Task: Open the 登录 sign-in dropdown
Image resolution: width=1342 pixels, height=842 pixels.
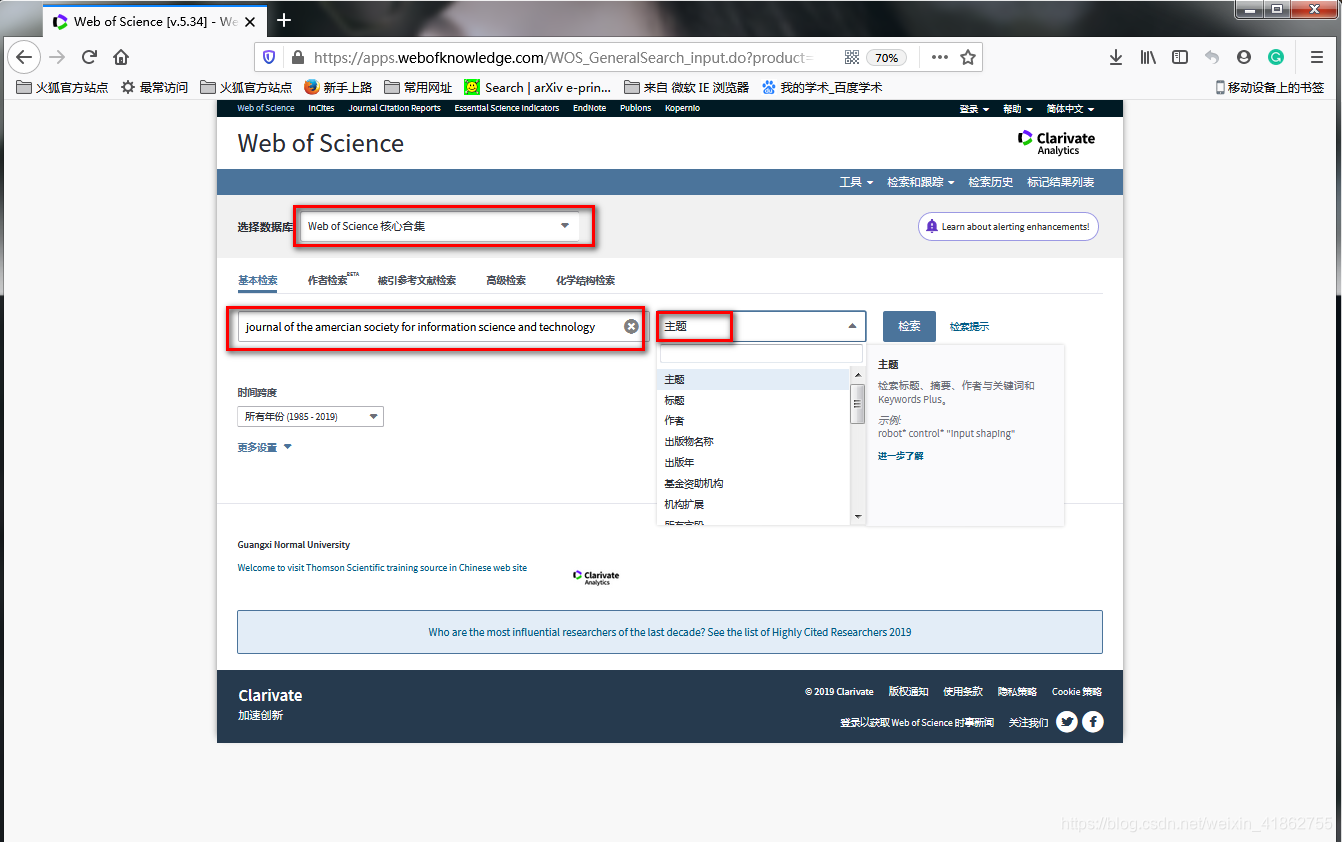Action: coord(974,109)
